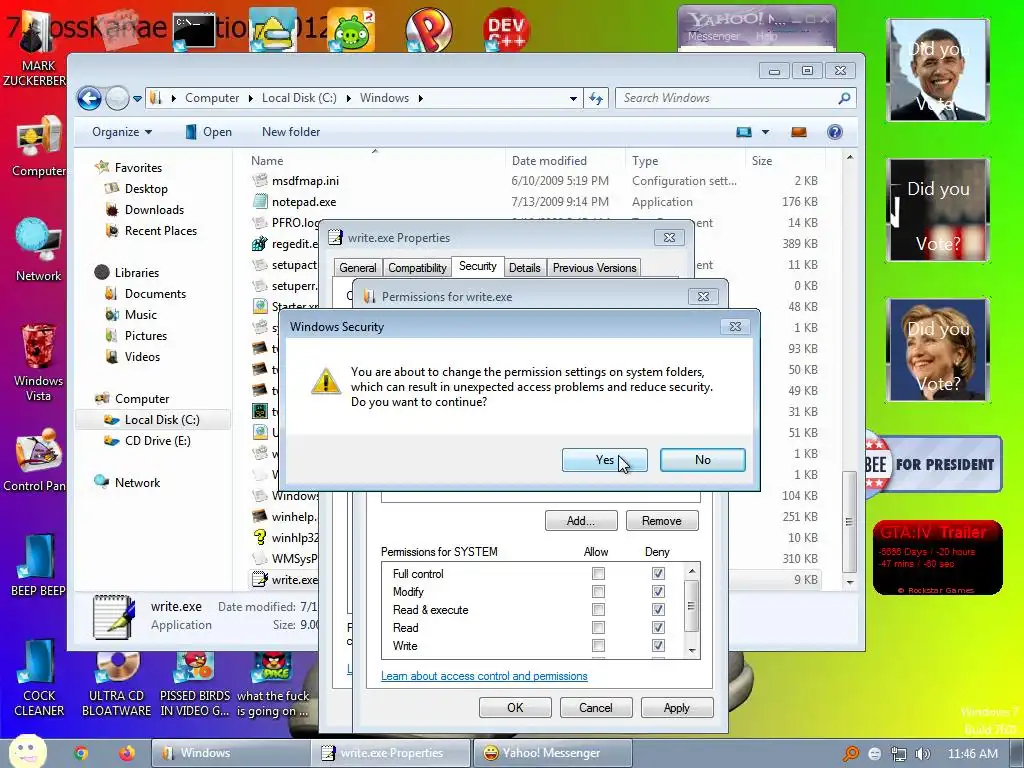Tick Allow for Read & execute

click(598, 609)
